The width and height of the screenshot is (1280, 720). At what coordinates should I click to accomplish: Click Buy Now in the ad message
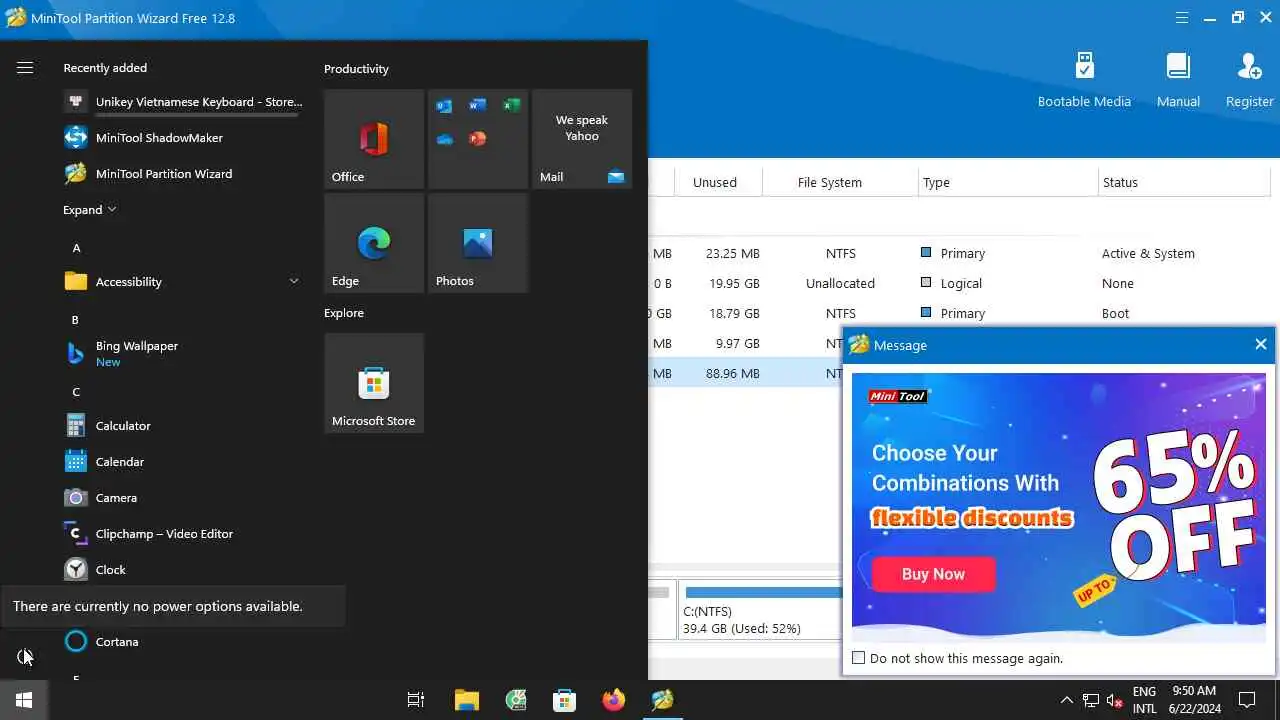933,574
